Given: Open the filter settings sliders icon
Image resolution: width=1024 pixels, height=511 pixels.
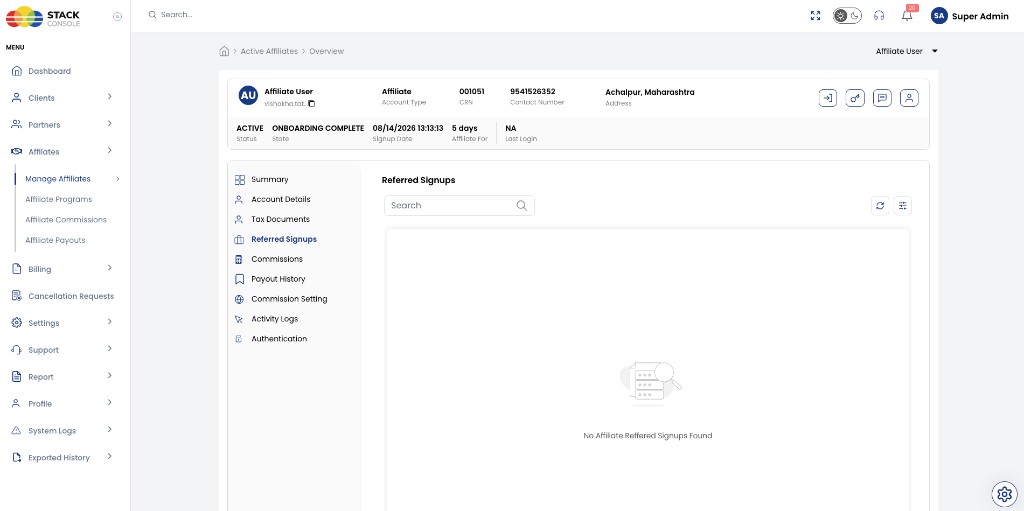Looking at the screenshot, I should click(x=903, y=206).
